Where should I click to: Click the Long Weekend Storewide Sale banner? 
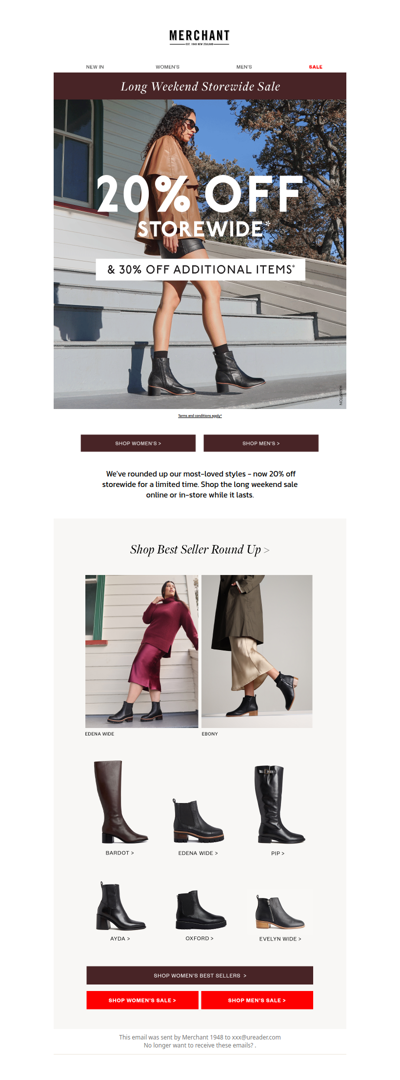[x=200, y=86]
